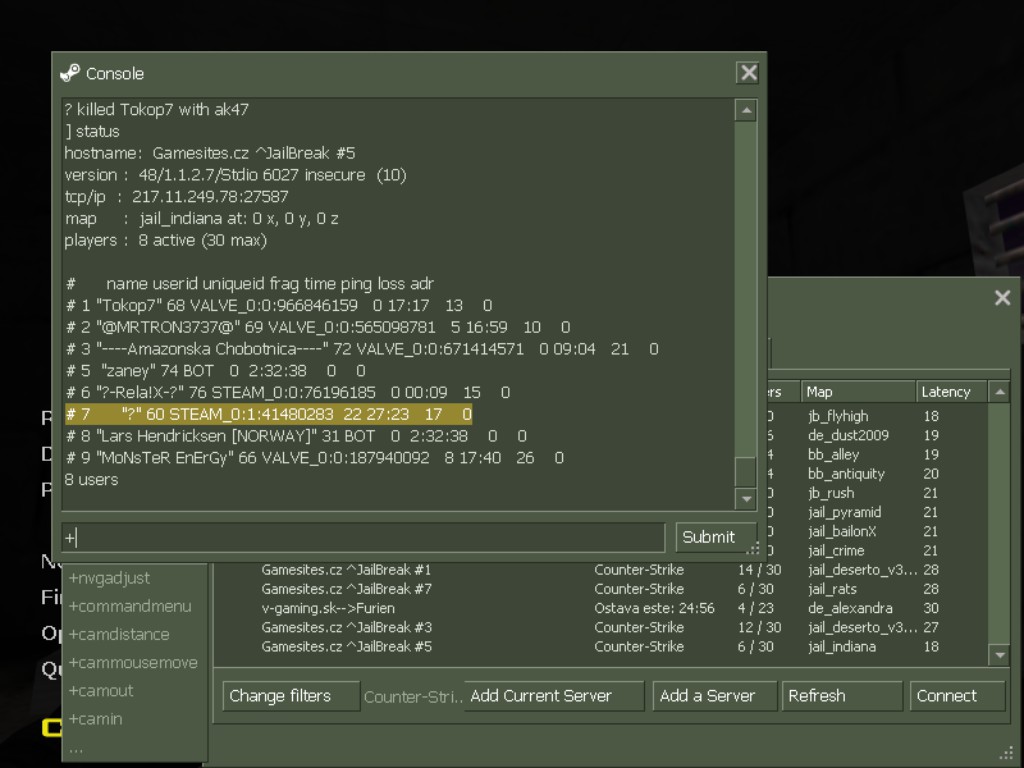Click the jail_crime map entry

pyautogui.click(x=836, y=551)
